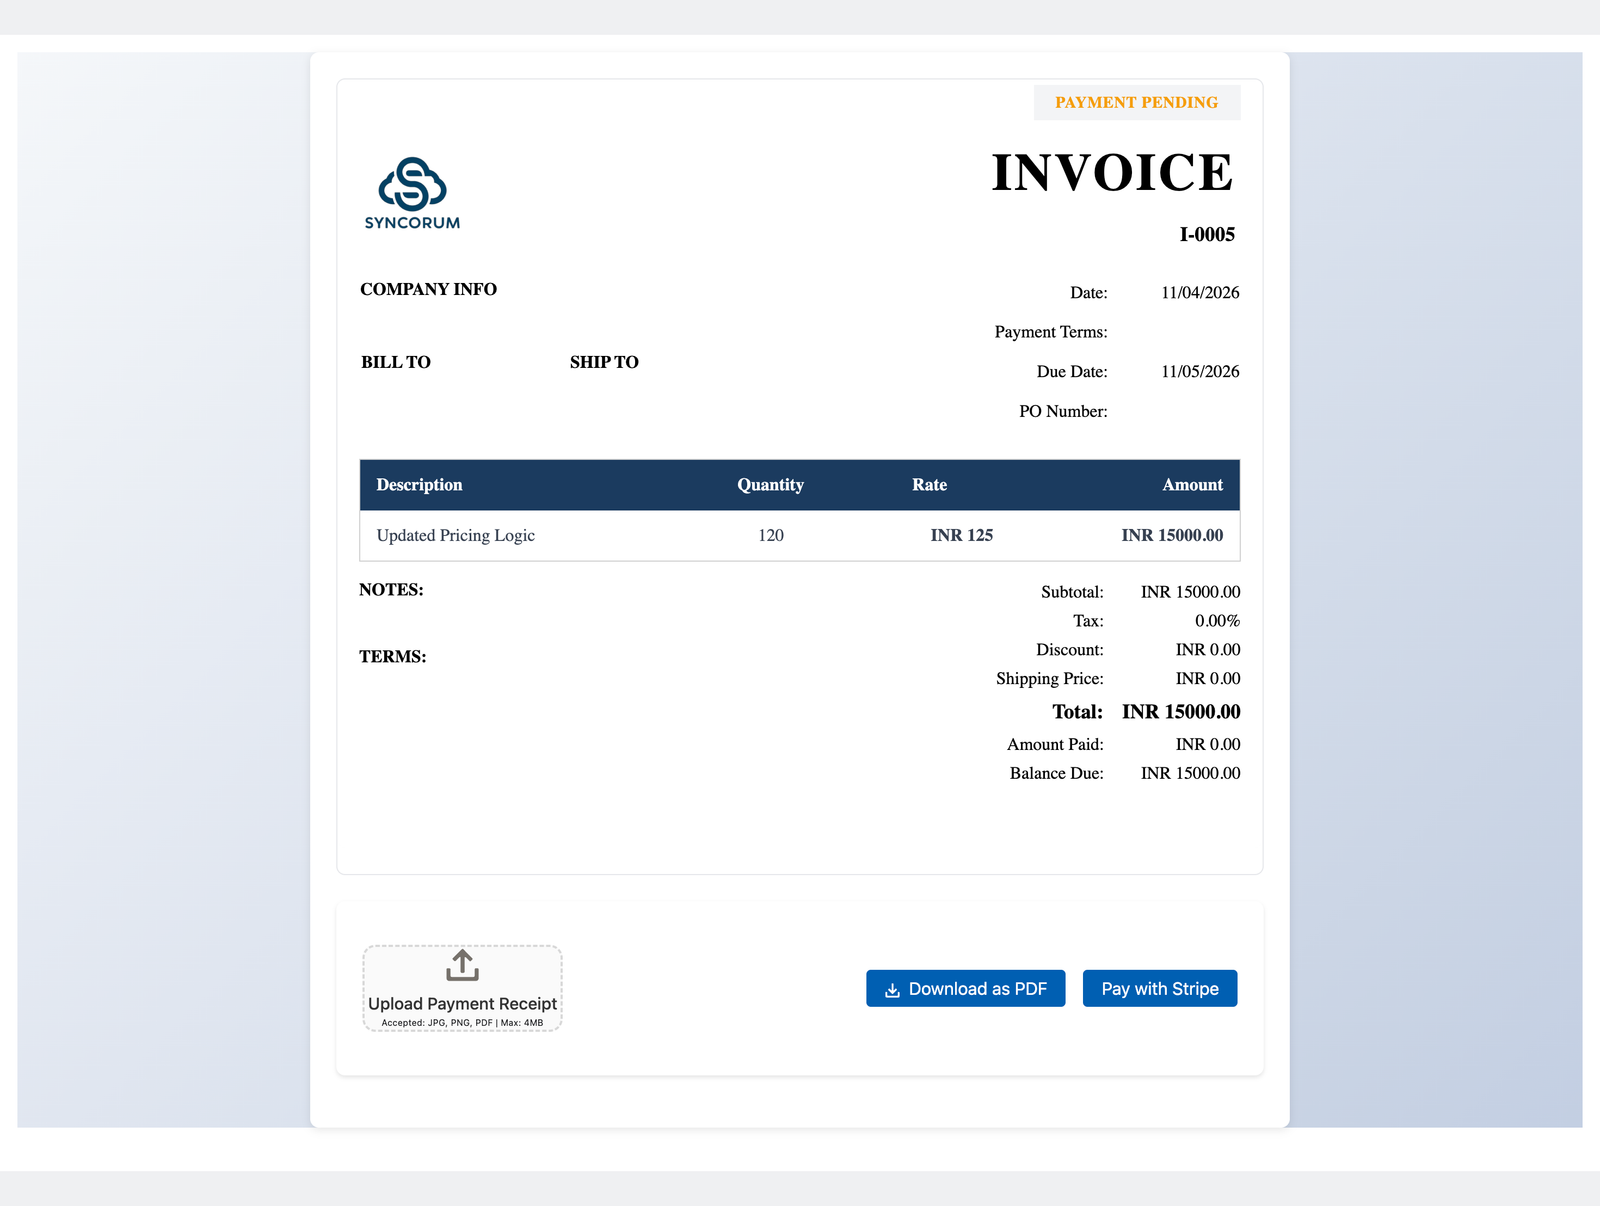The image size is (1600, 1206).
Task: Click the PO Number label
Action: tap(1063, 411)
